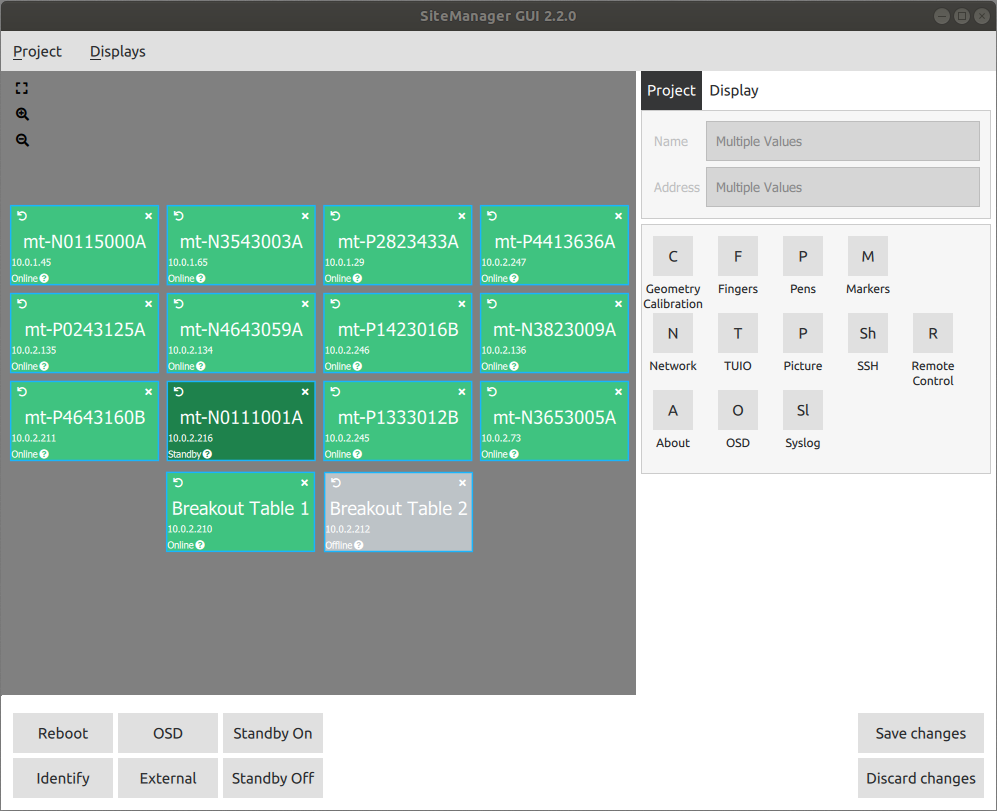
Task: Remove the mt-N0115000A display tile
Action: point(149,216)
